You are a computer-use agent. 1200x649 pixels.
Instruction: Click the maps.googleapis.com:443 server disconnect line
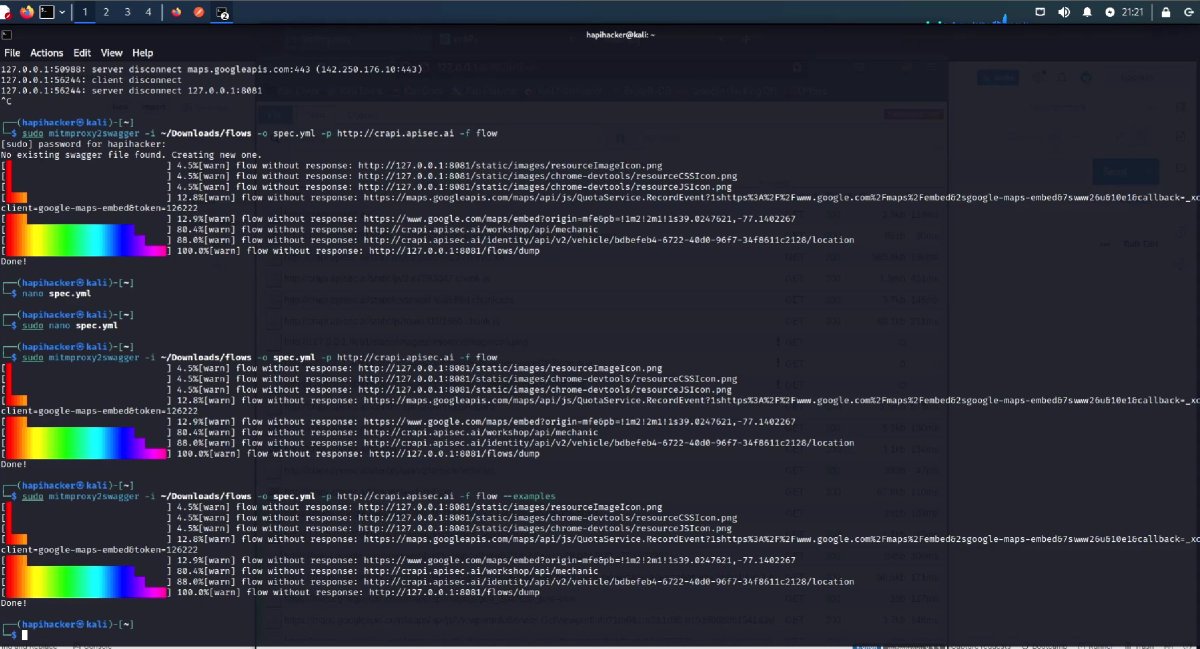211,69
